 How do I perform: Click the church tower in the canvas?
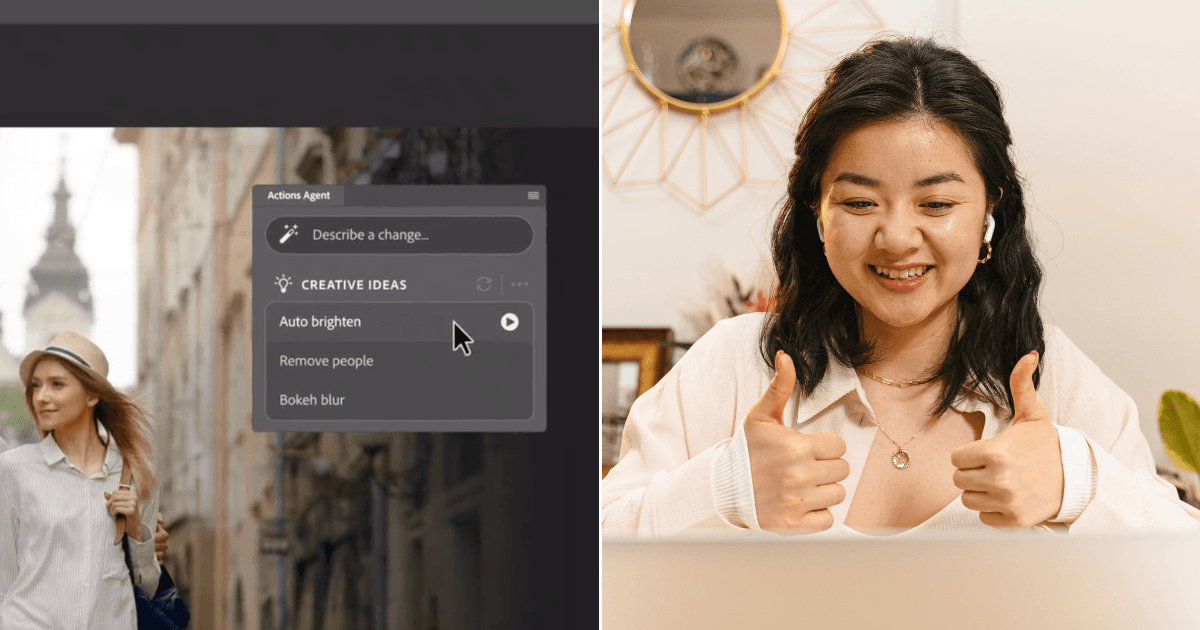tap(58, 260)
